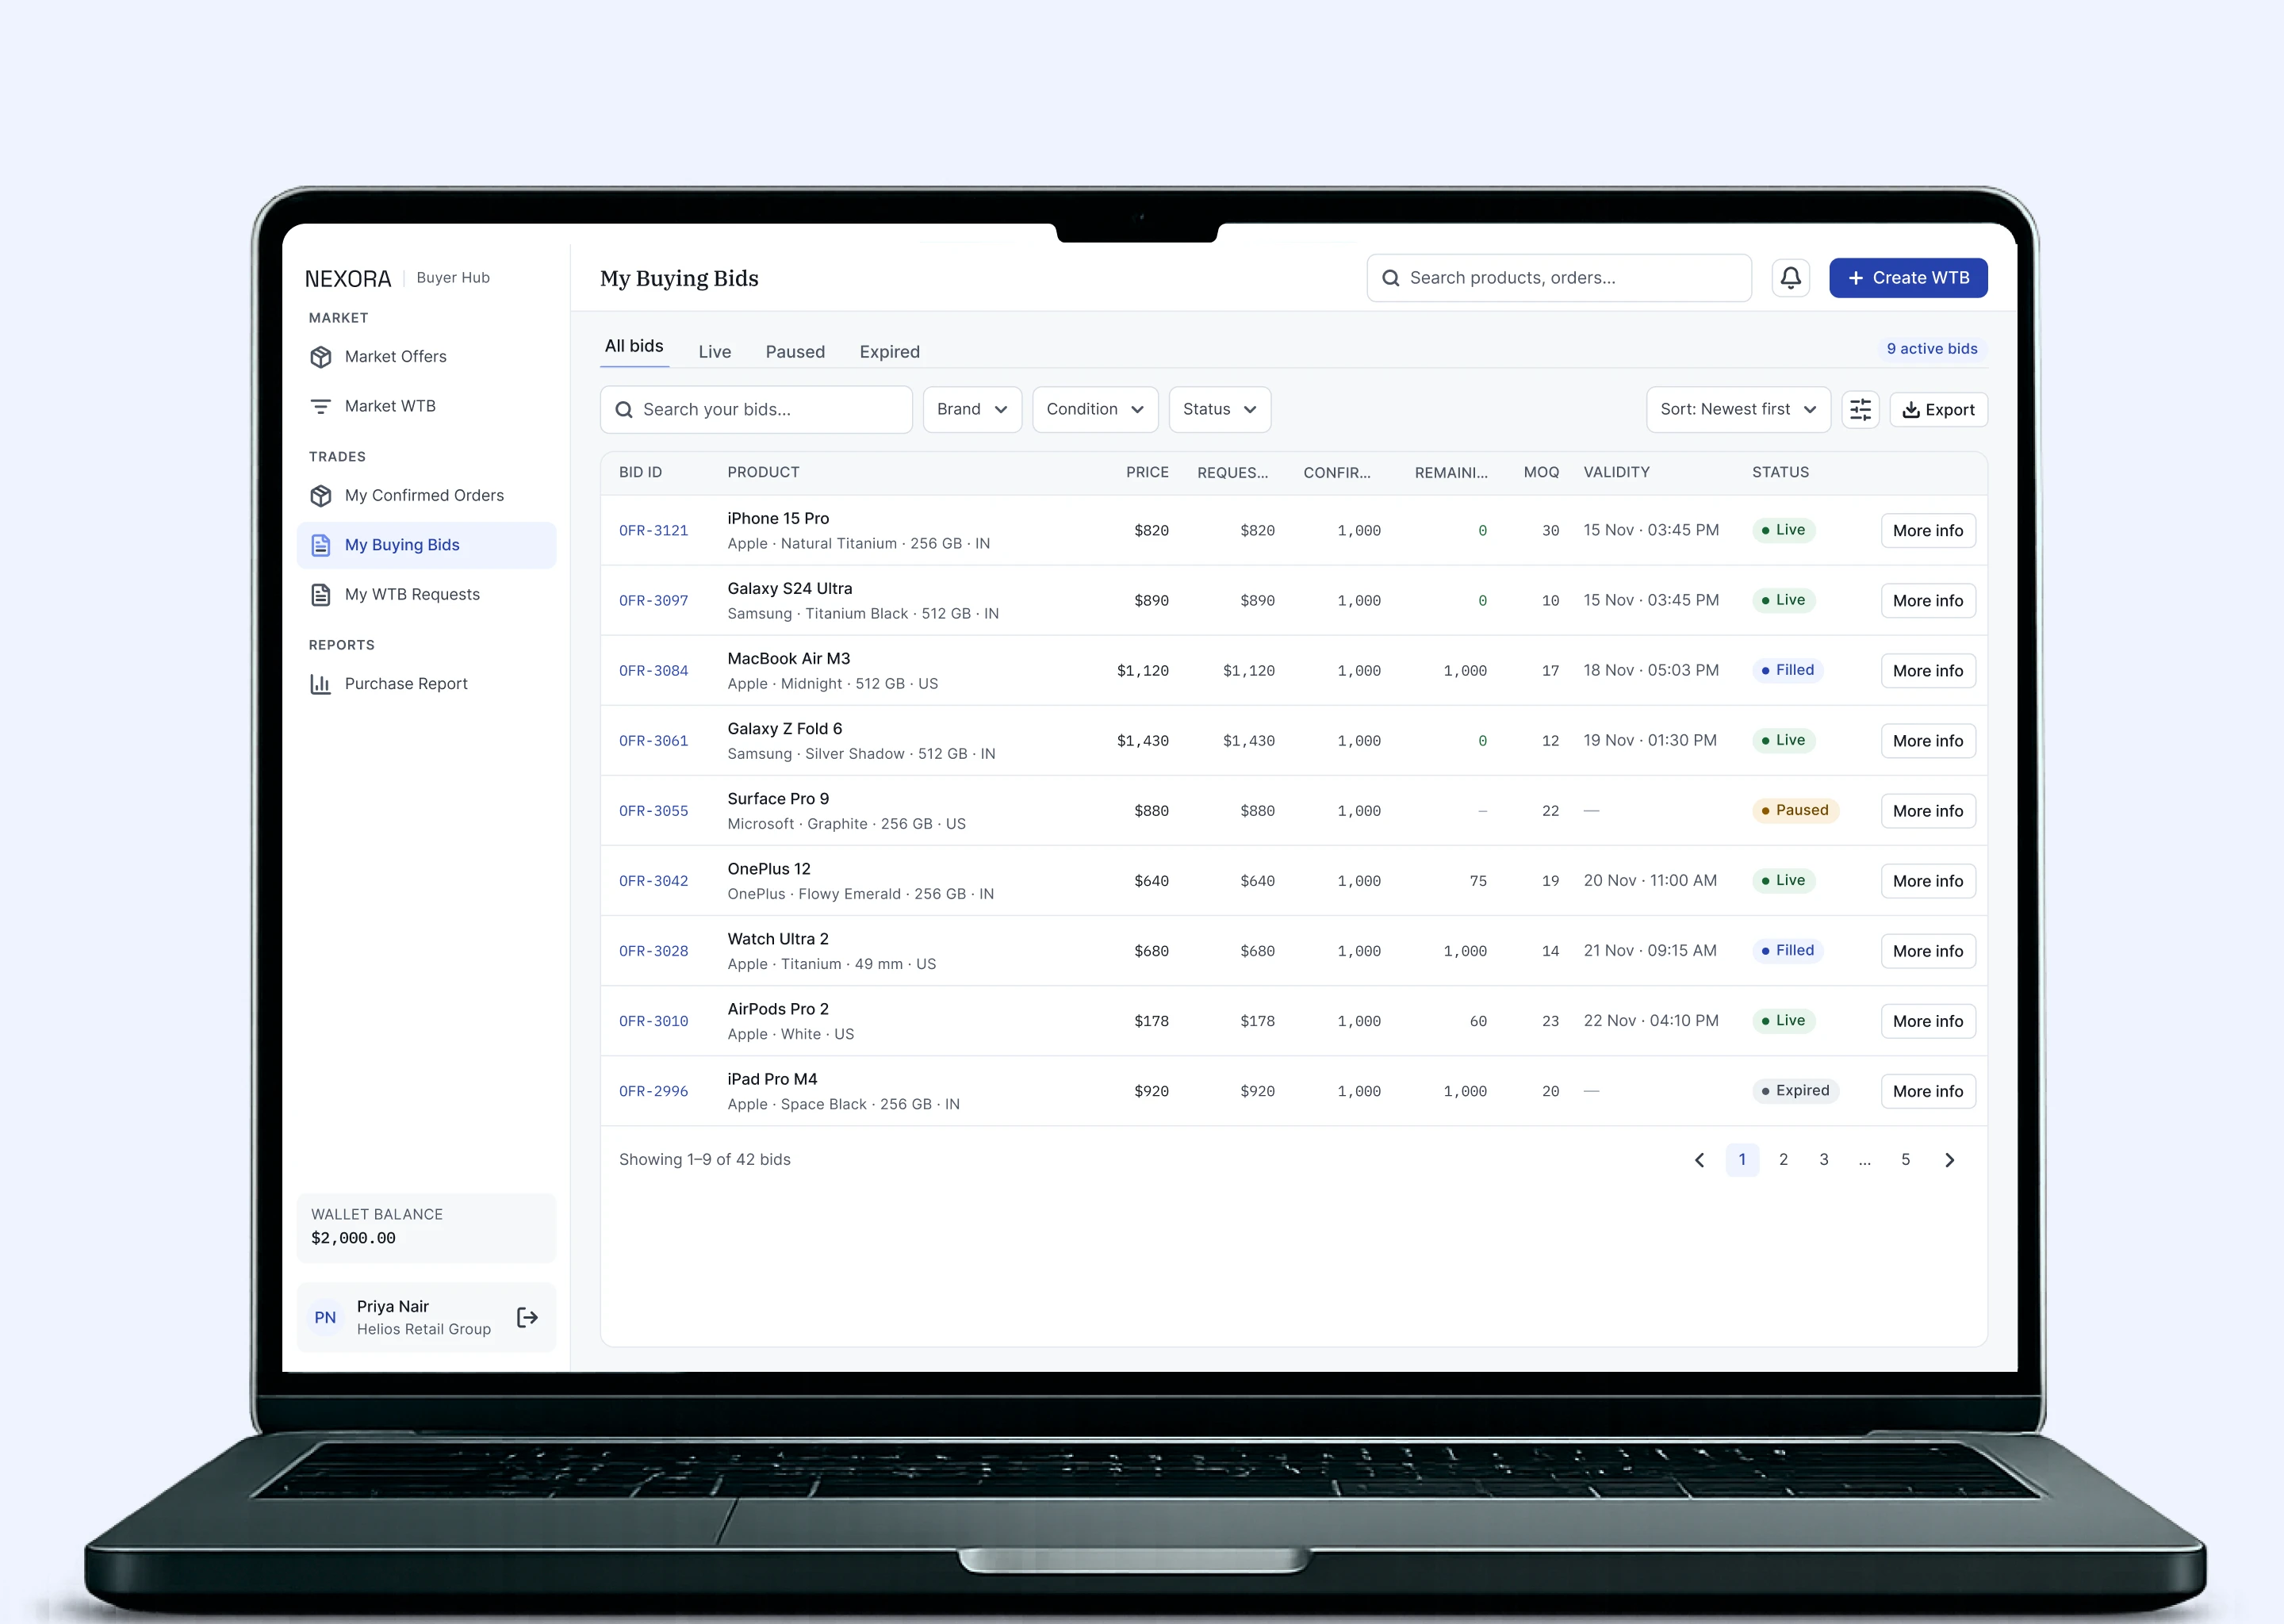The height and width of the screenshot is (1624, 2284).
Task: Open bid OFR-3121 link
Action: tap(653, 531)
